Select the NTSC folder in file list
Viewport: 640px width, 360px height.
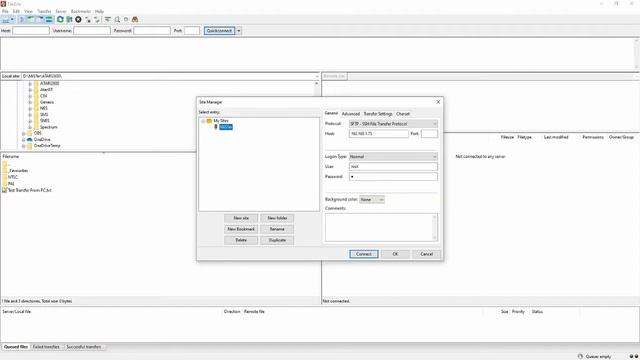coord(13,177)
